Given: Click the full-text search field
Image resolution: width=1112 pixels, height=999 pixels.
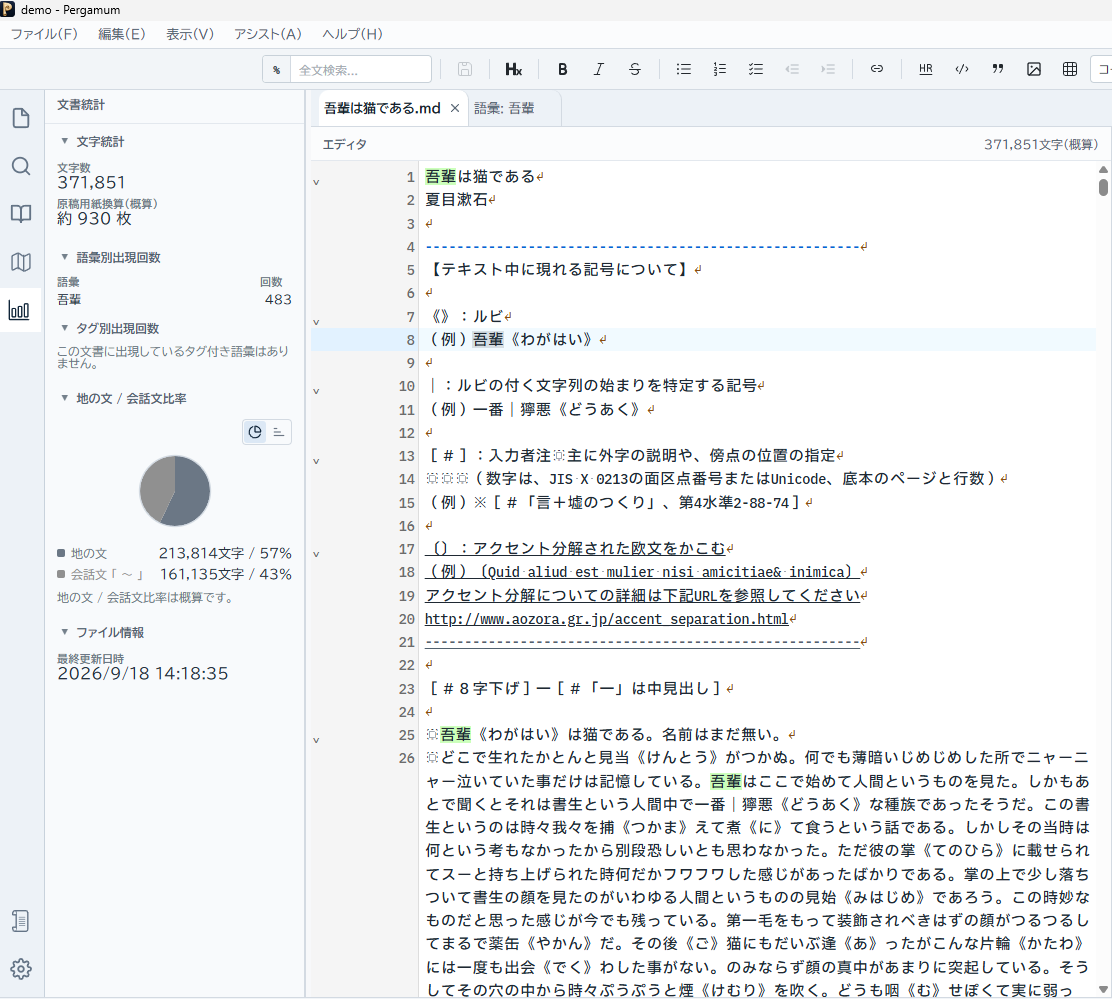Looking at the screenshot, I should tap(361, 69).
